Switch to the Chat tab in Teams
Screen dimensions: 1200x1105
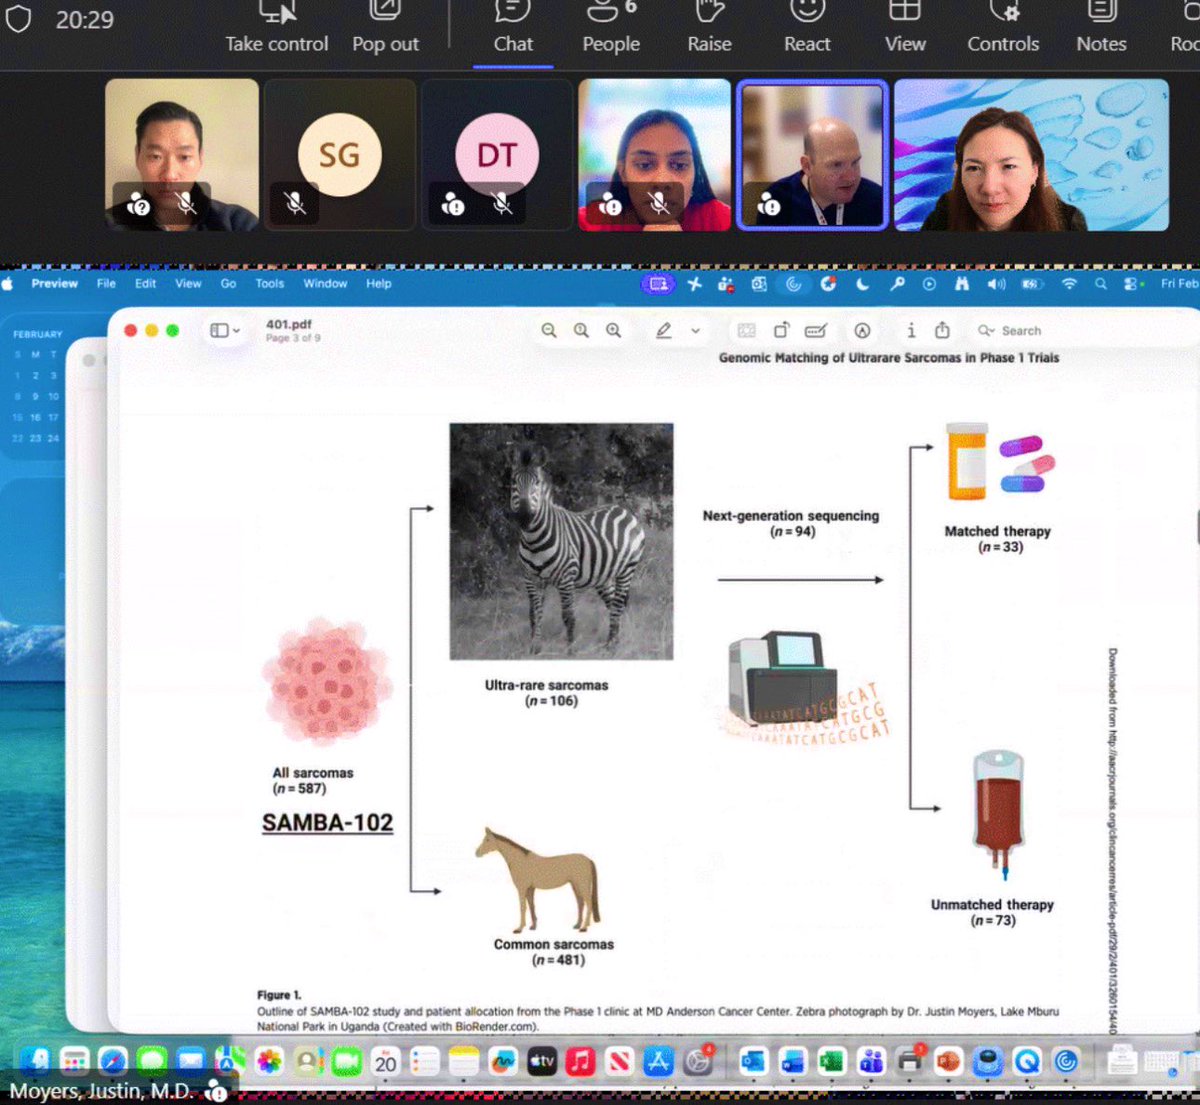(512, 30)
